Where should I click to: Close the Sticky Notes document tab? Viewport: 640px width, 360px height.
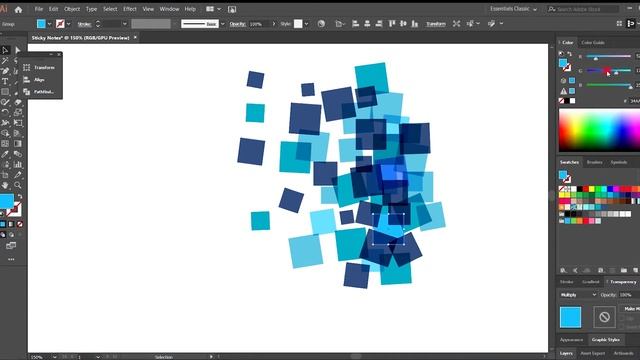click(x=135, y=38)
